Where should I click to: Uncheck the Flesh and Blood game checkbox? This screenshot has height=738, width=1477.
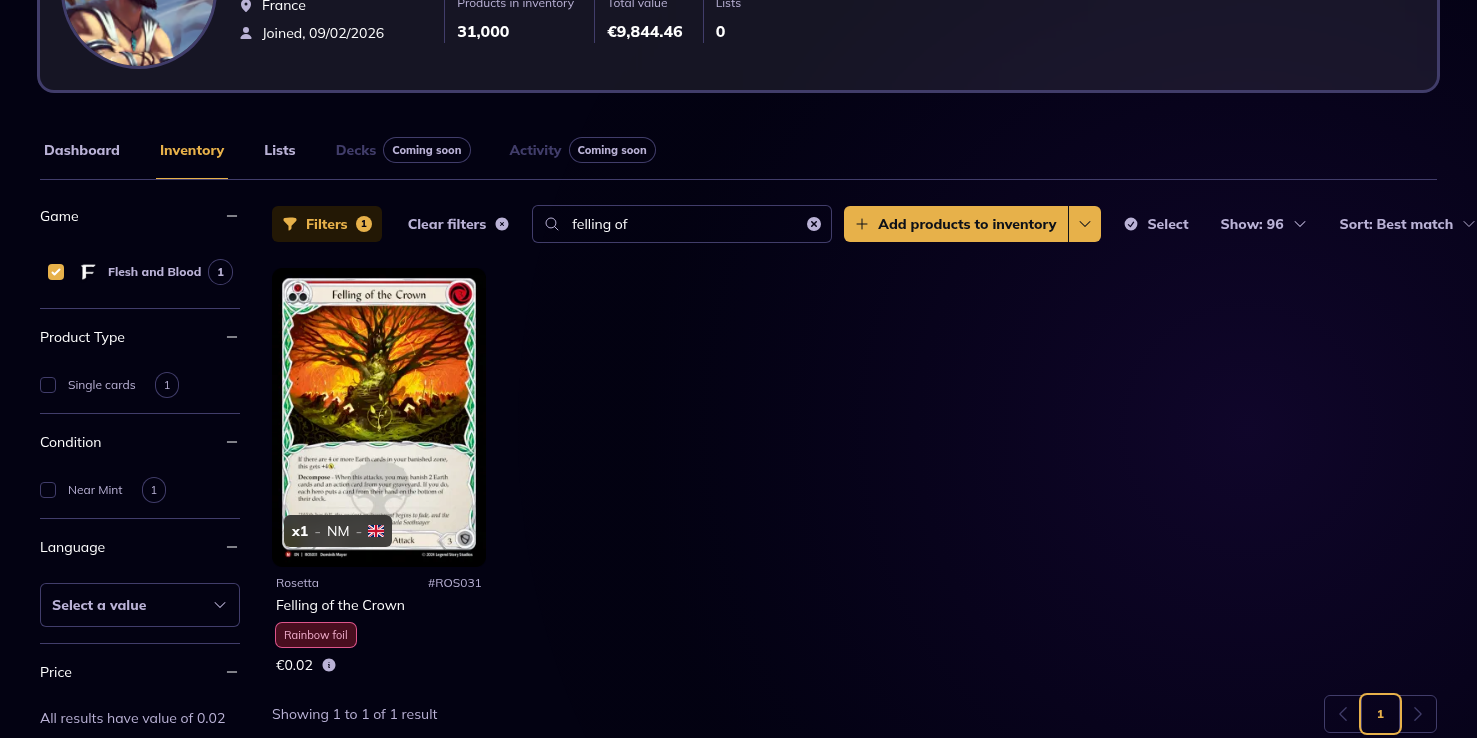point(56,272)
